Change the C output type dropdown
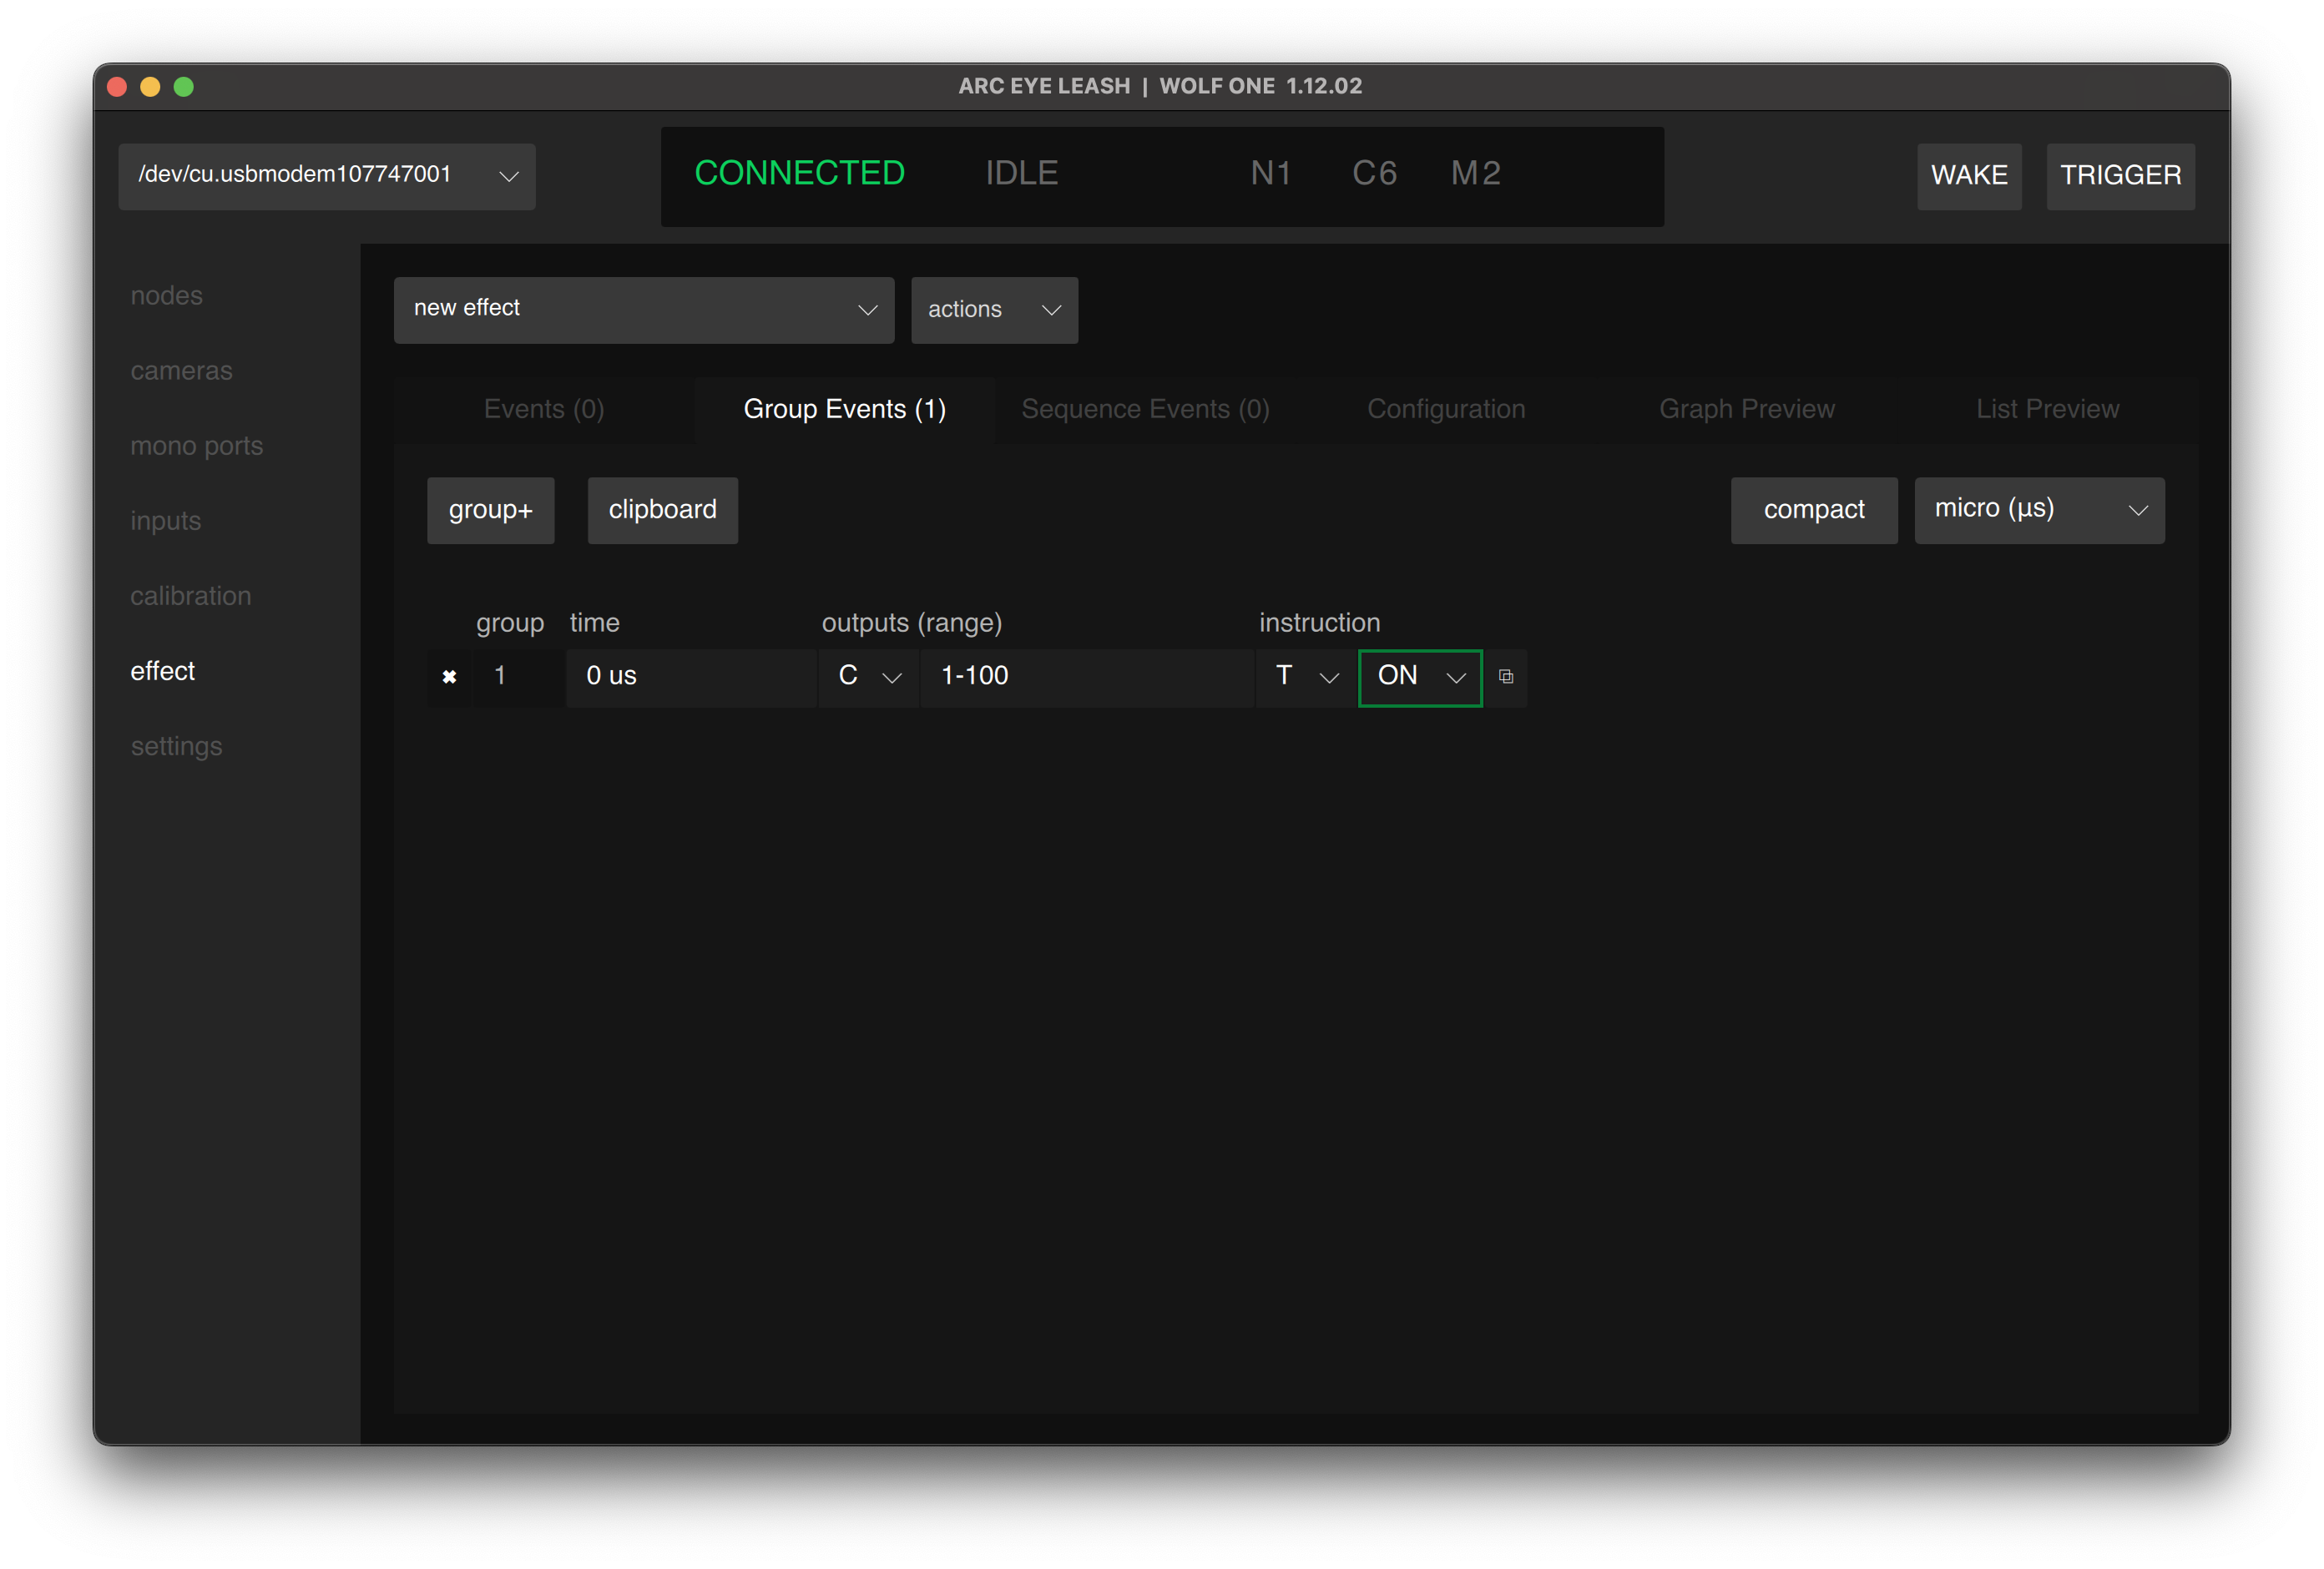 point(868,677)
